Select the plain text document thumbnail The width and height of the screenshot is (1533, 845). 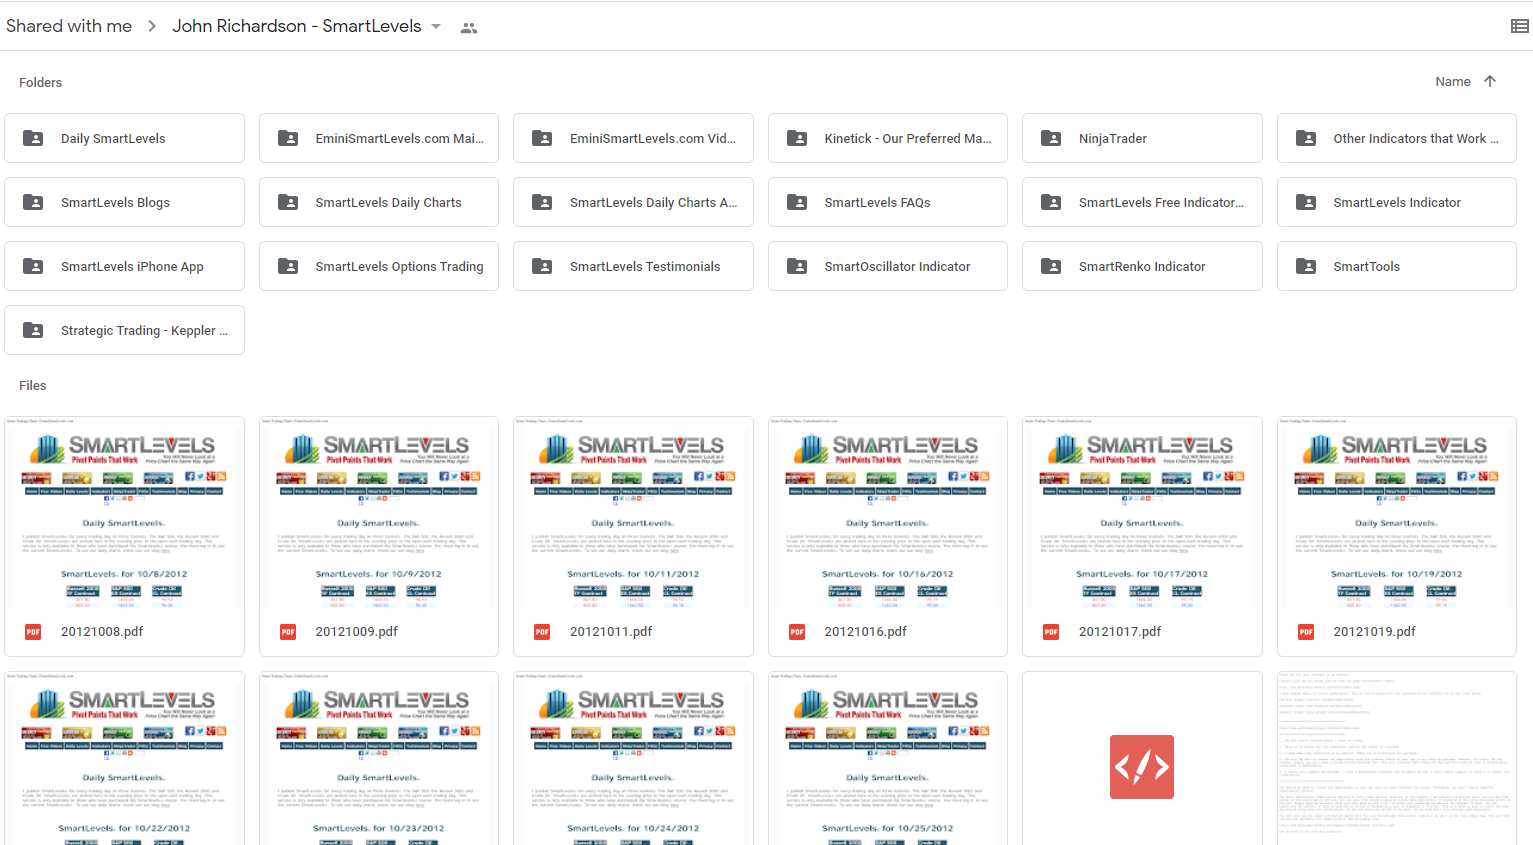[x=1397, y=758]
